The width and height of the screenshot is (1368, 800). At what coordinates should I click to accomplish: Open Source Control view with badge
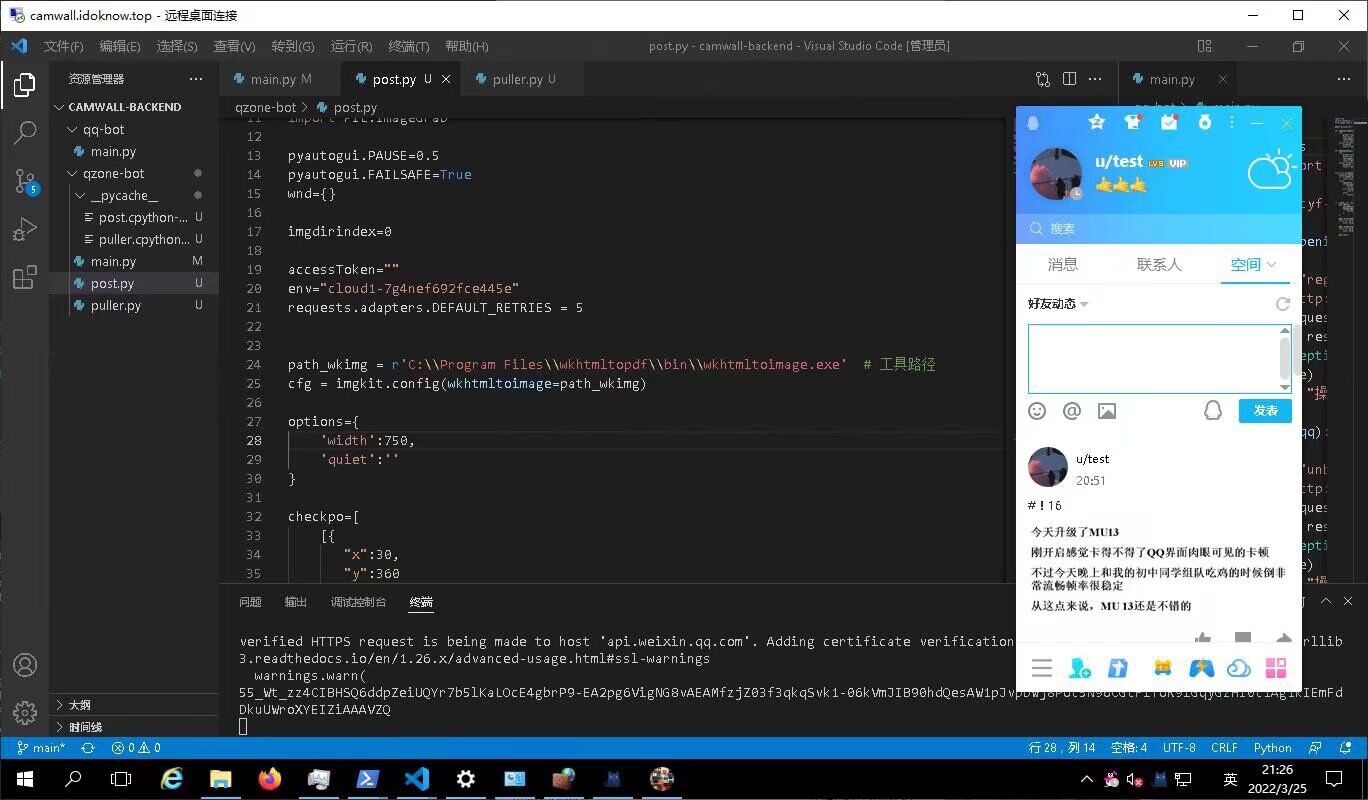coord(25,181)
